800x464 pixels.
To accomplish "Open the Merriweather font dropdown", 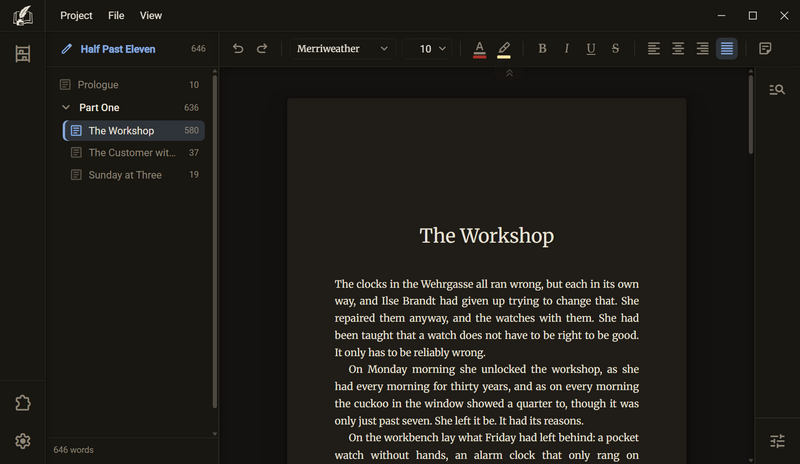I will (x=342, y=48).
